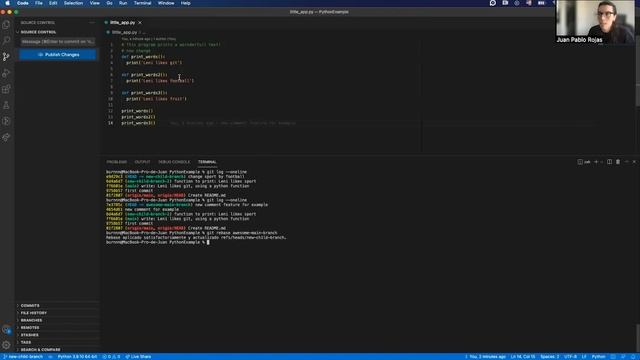Open the Manage gear icon
The height and width of the screenshot is (360, 640).
click(x=6, y=345)
